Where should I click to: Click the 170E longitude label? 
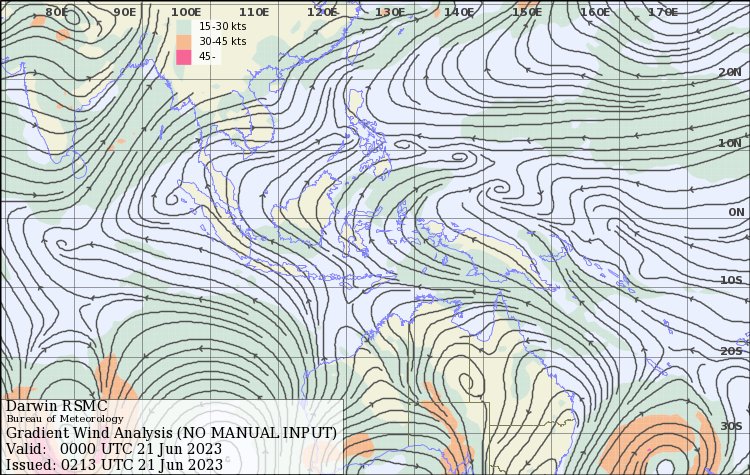pyautogui.click(x=663, y=12)
